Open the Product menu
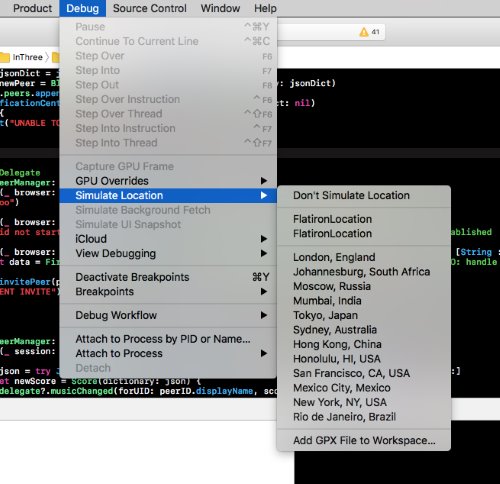Image resolution: width=500 pixels, height=484 pixels. tap(32, 8)
